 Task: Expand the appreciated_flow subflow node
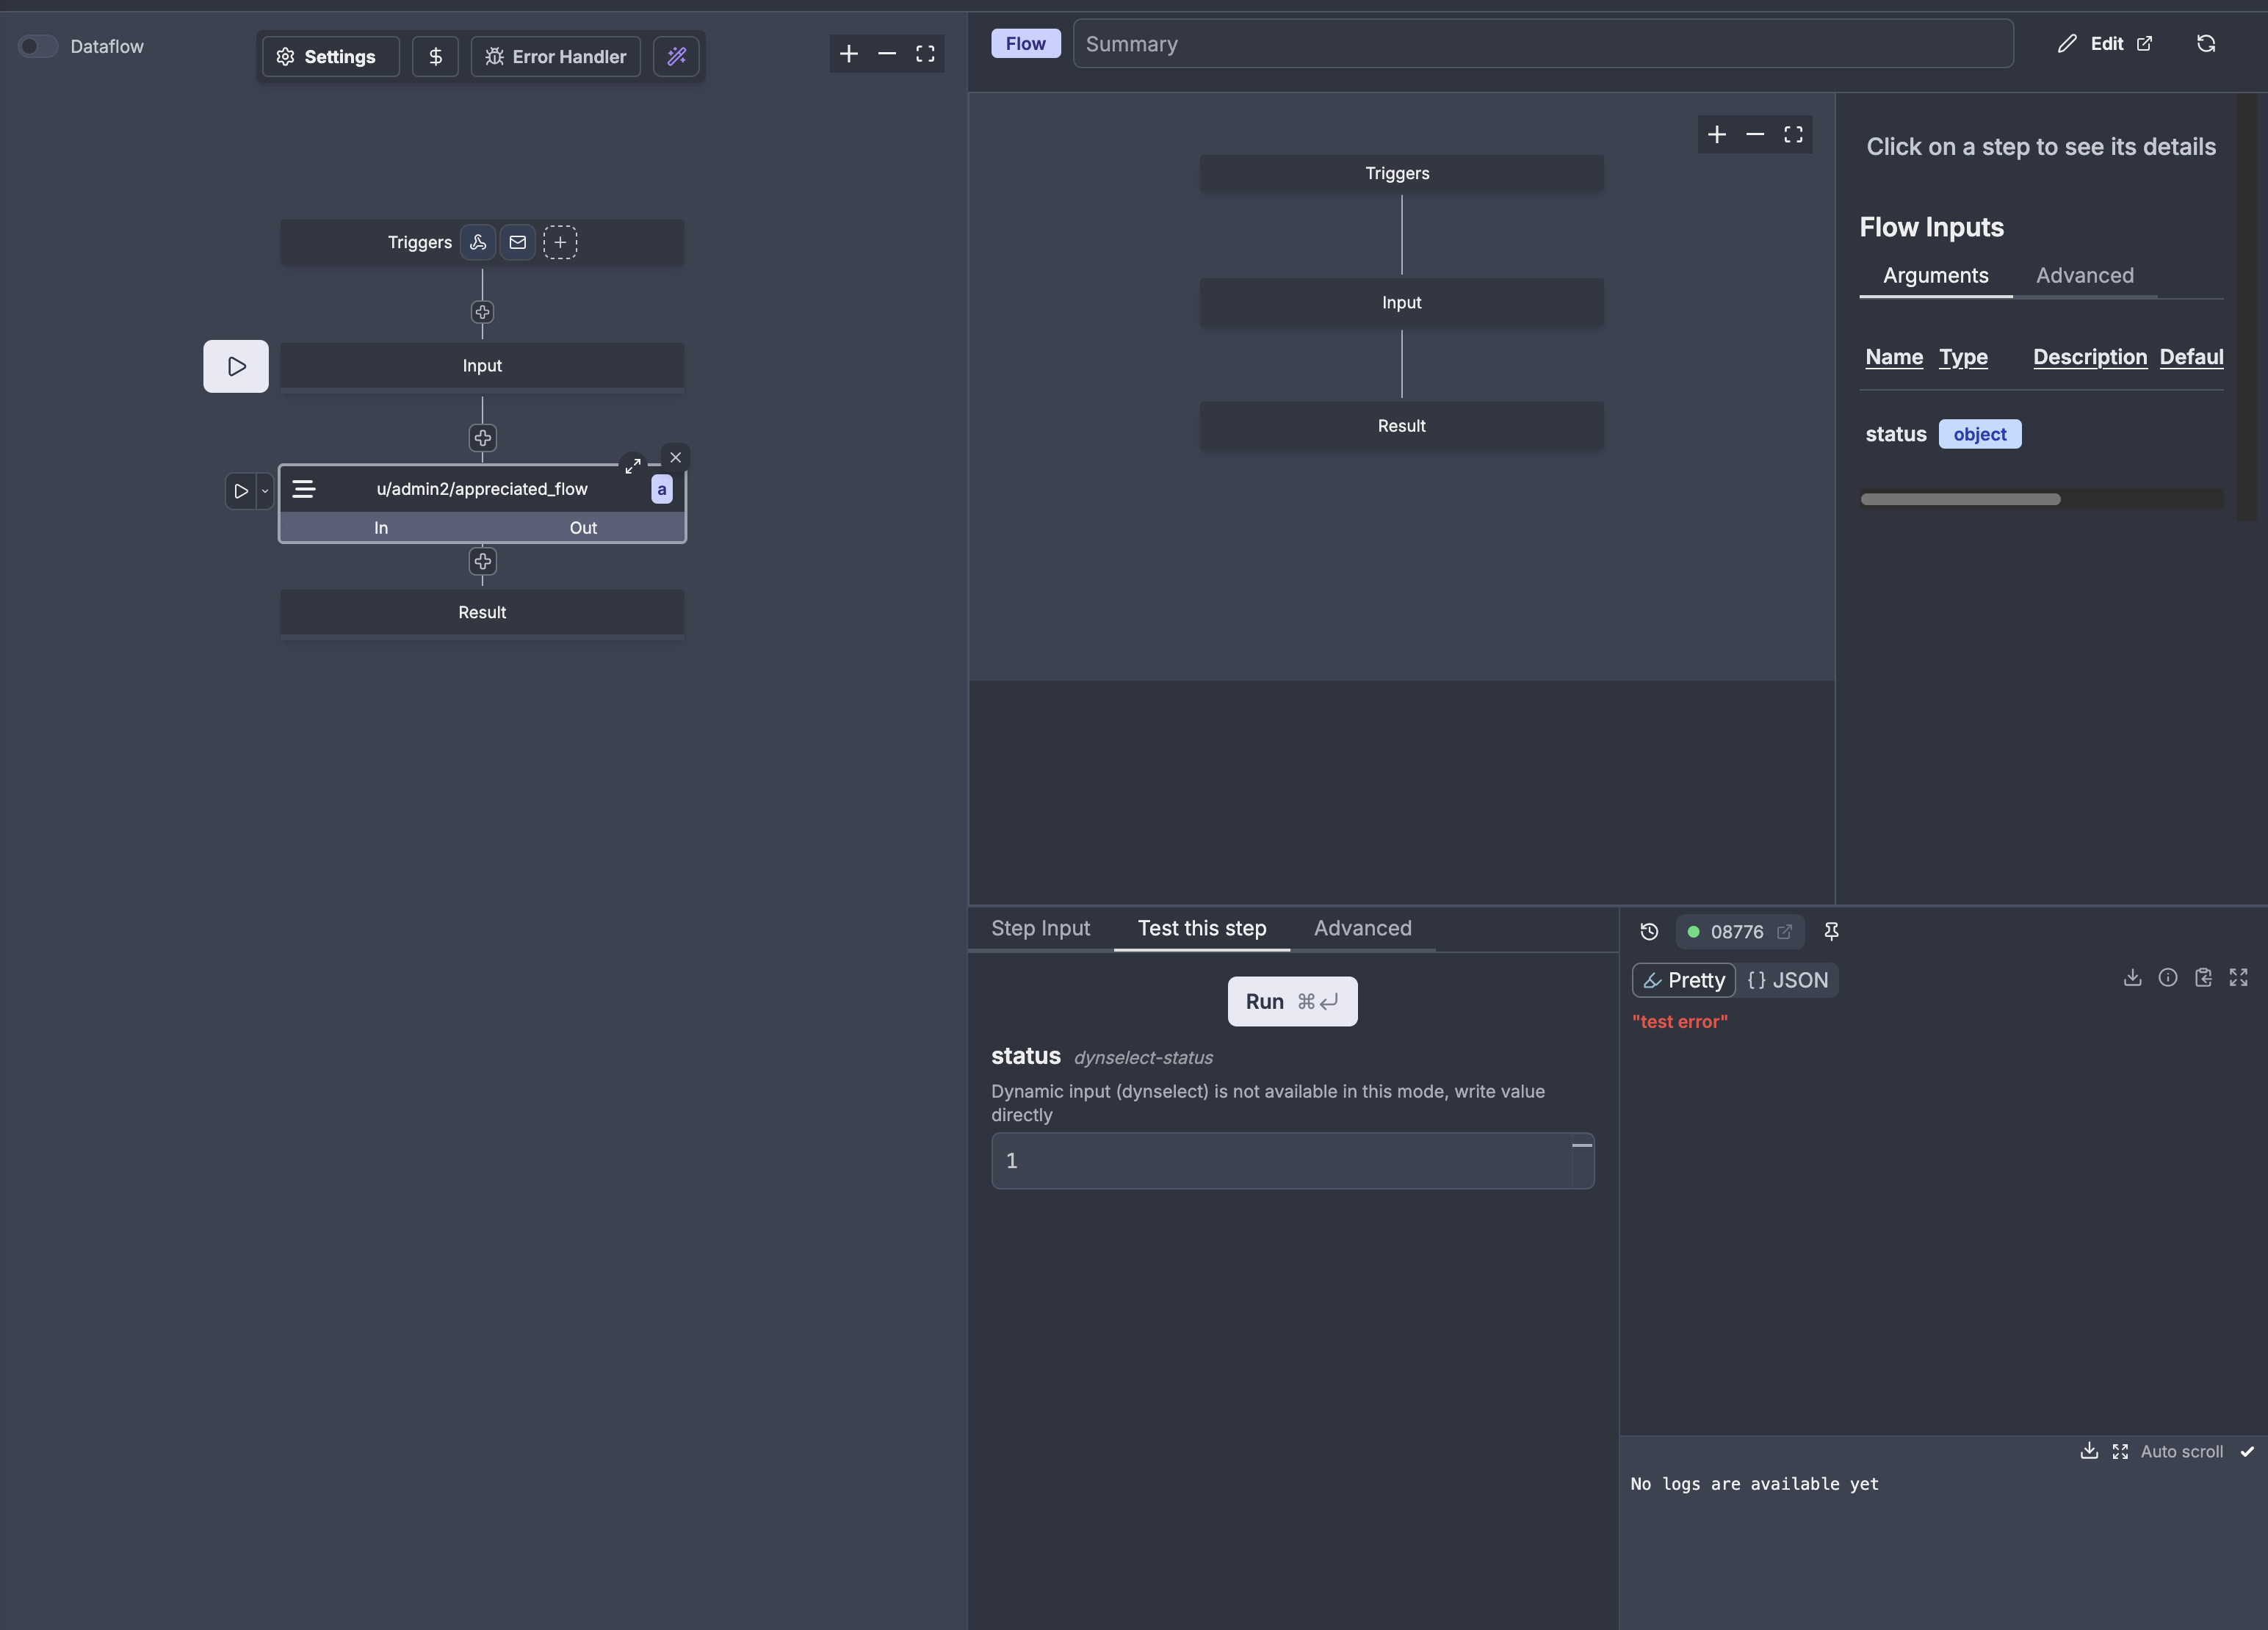(x=633, y=465)
